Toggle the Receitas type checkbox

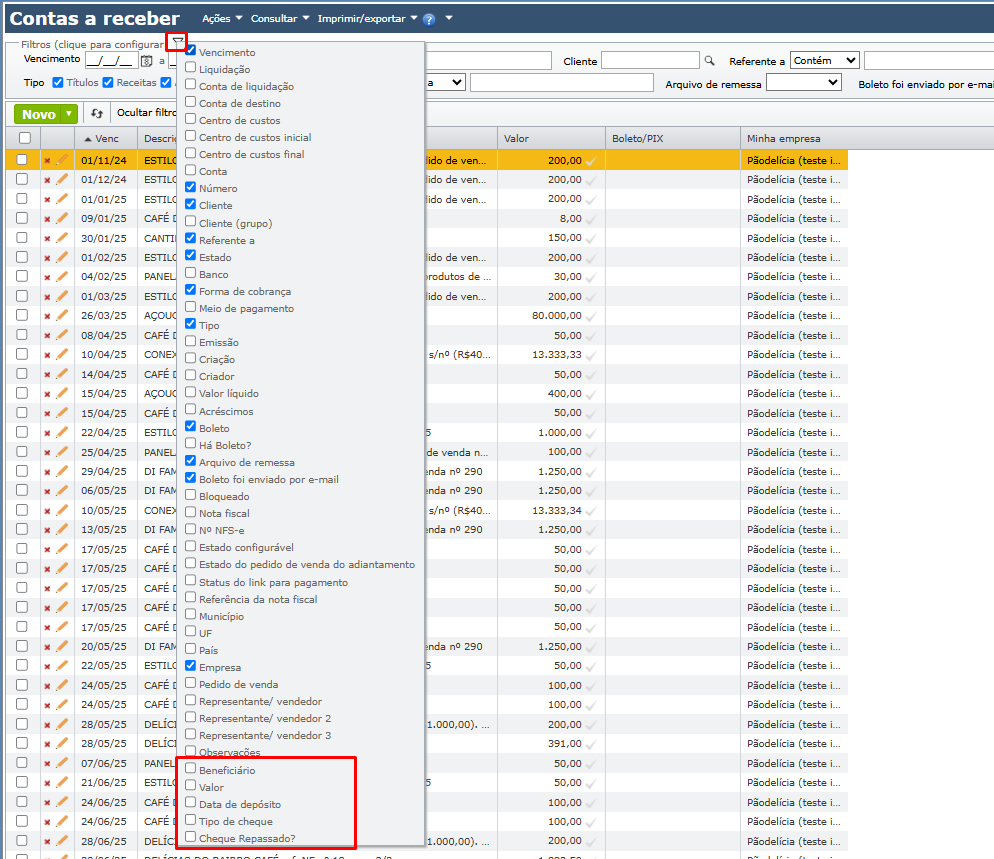point(108,82)
